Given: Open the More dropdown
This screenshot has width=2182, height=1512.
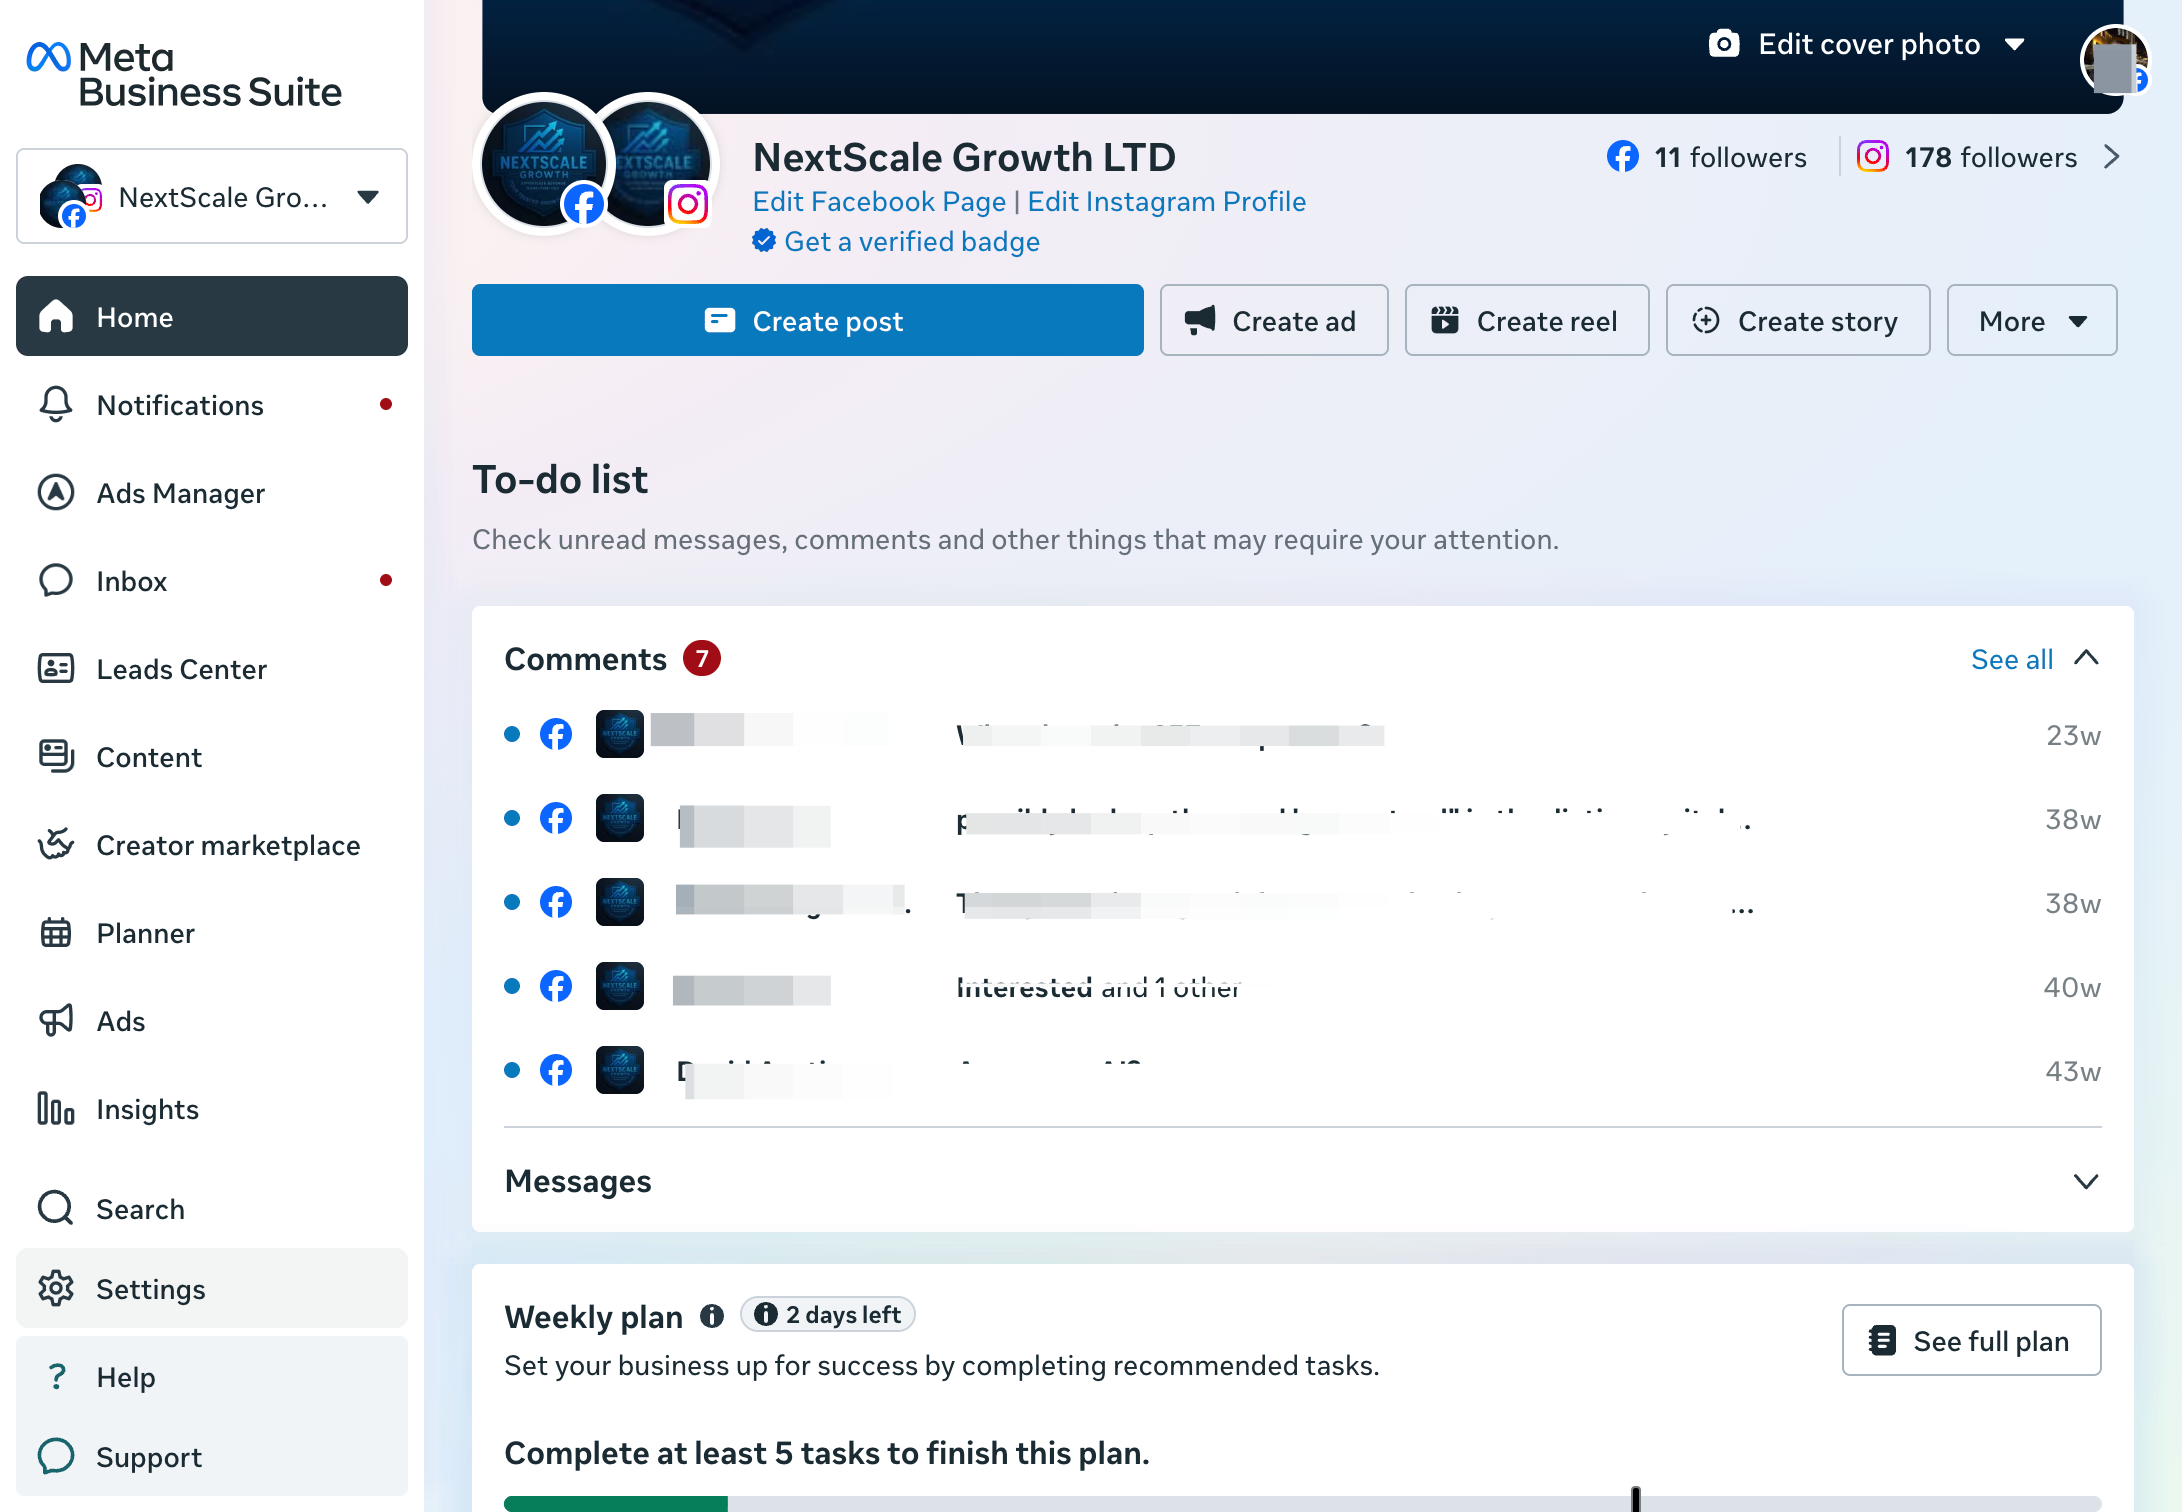Looking at the screenshot, I should [x=2032, y=321].
